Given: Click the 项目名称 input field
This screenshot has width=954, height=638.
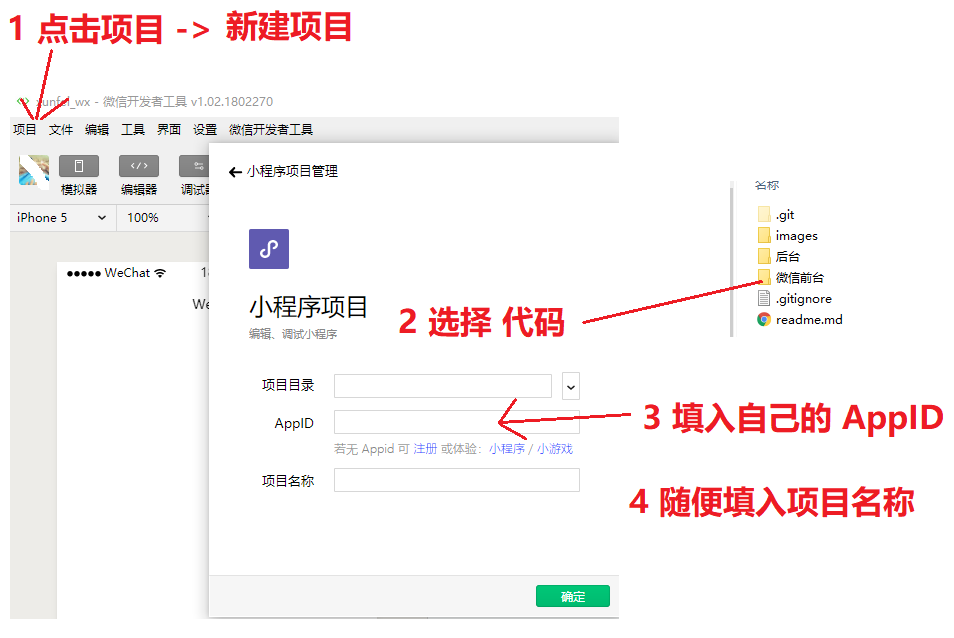Looking at the screenshot, I should 456,480.
